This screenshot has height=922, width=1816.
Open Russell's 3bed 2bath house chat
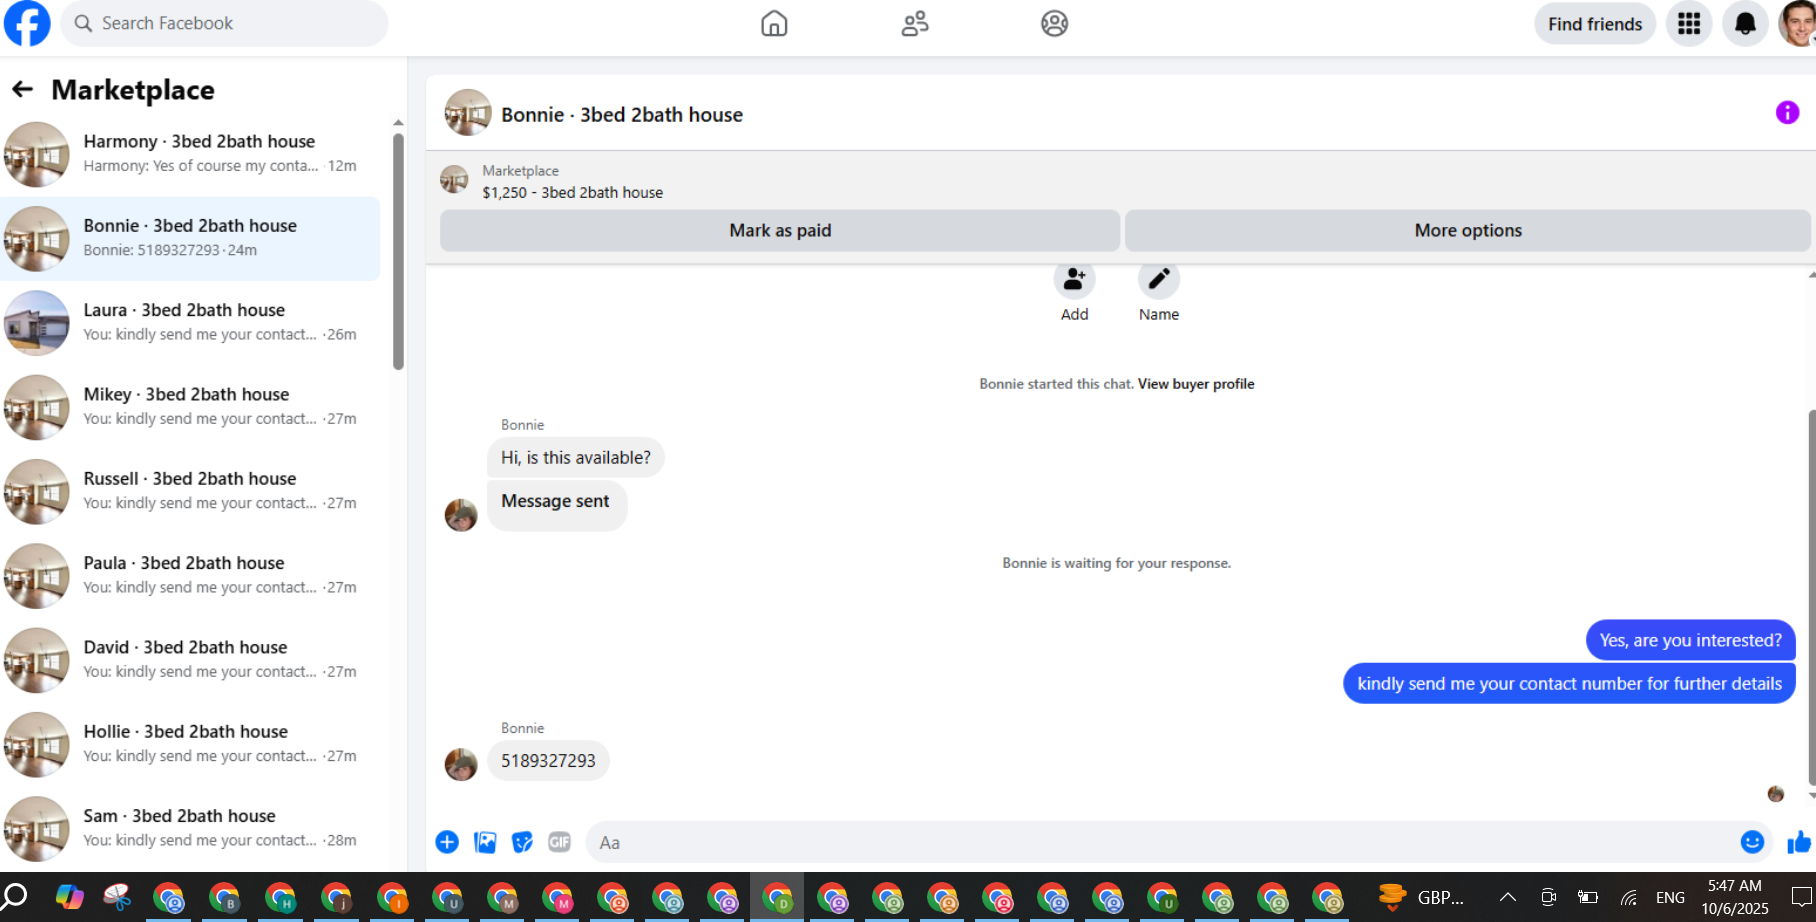190,491
